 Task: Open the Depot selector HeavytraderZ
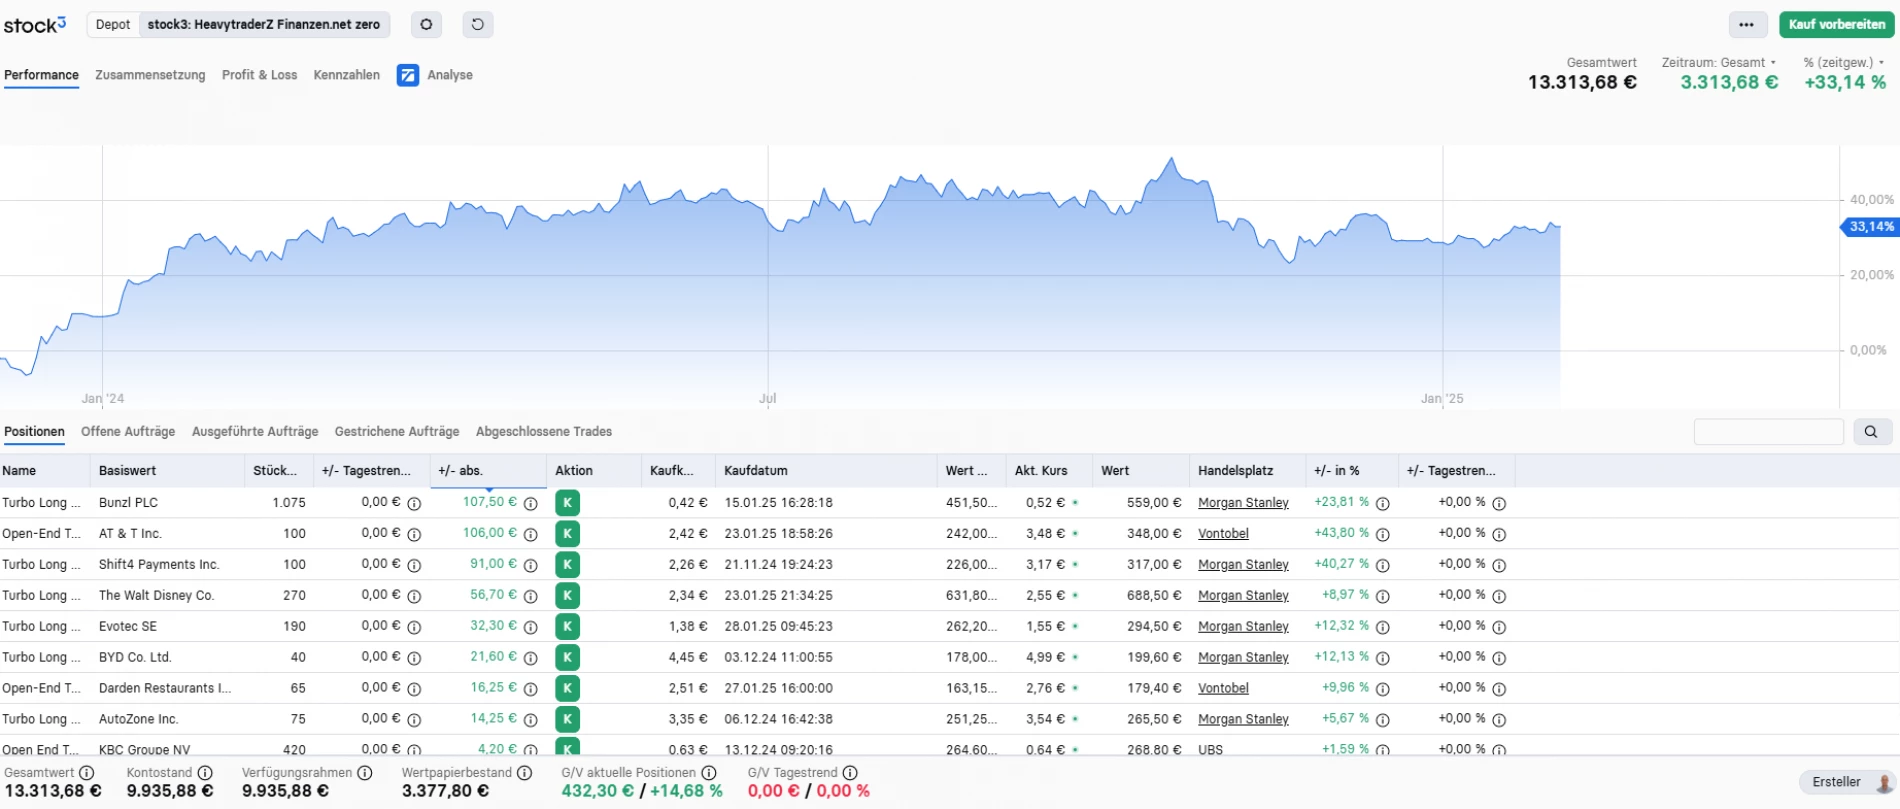pos(263,24)
